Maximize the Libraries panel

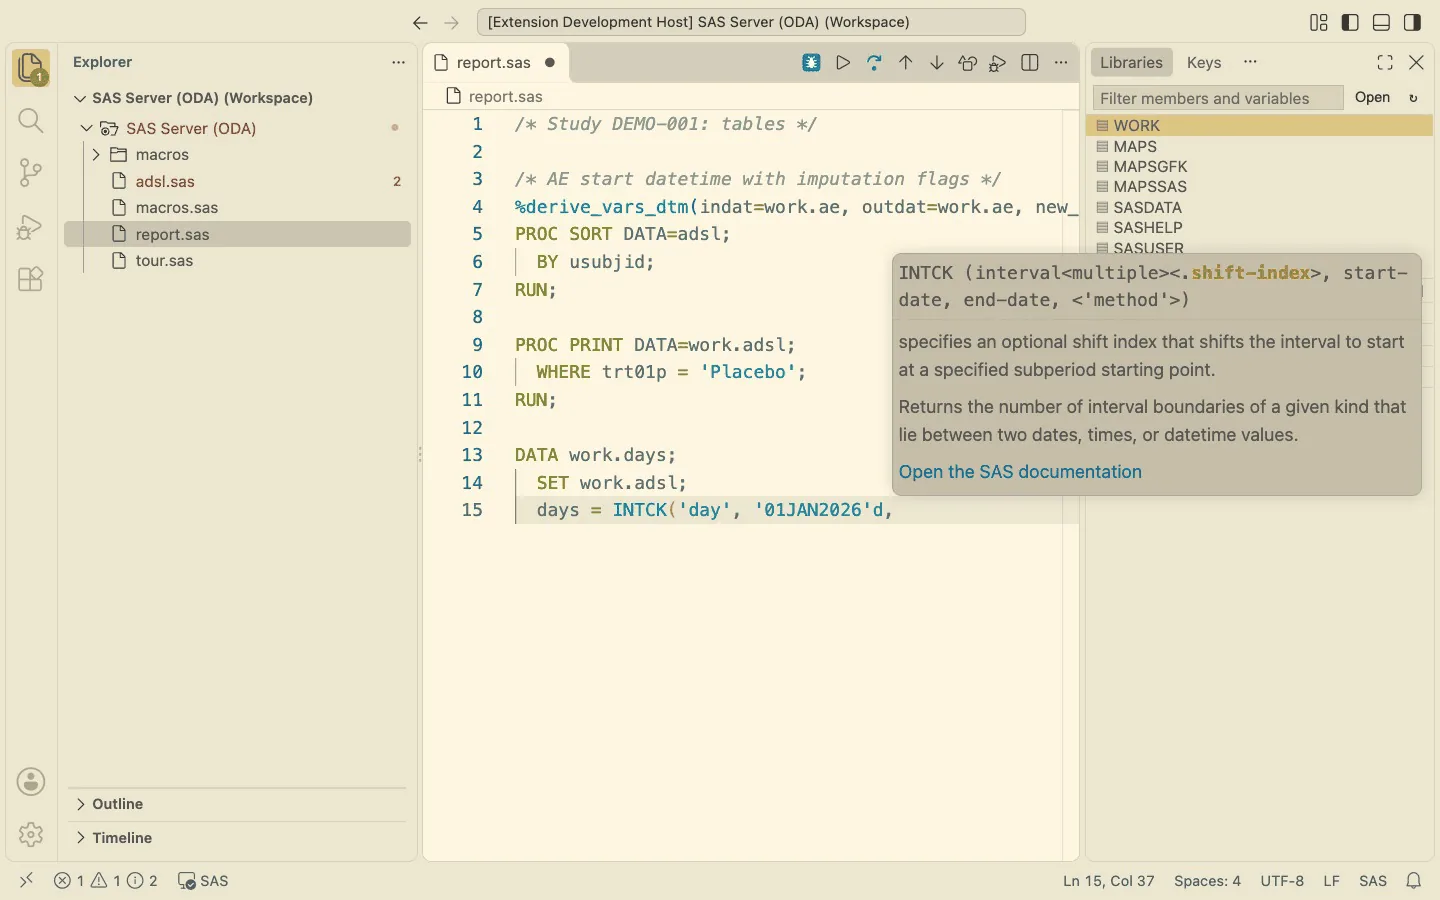pyautogui.click(x=1385, y=63)
